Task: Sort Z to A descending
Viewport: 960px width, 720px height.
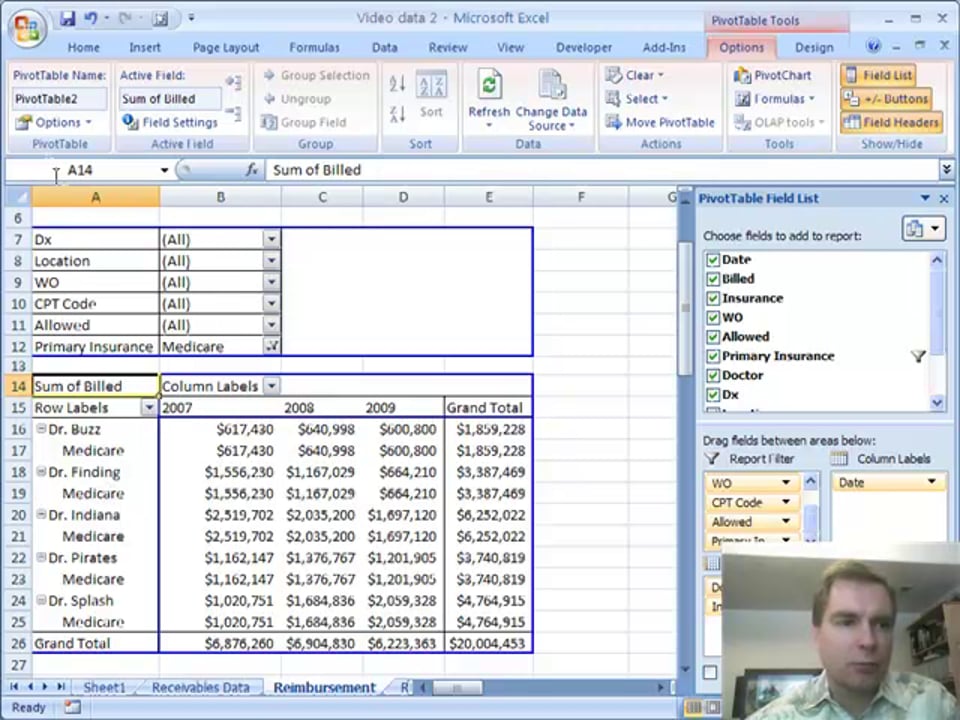Action: coord(397,113)
